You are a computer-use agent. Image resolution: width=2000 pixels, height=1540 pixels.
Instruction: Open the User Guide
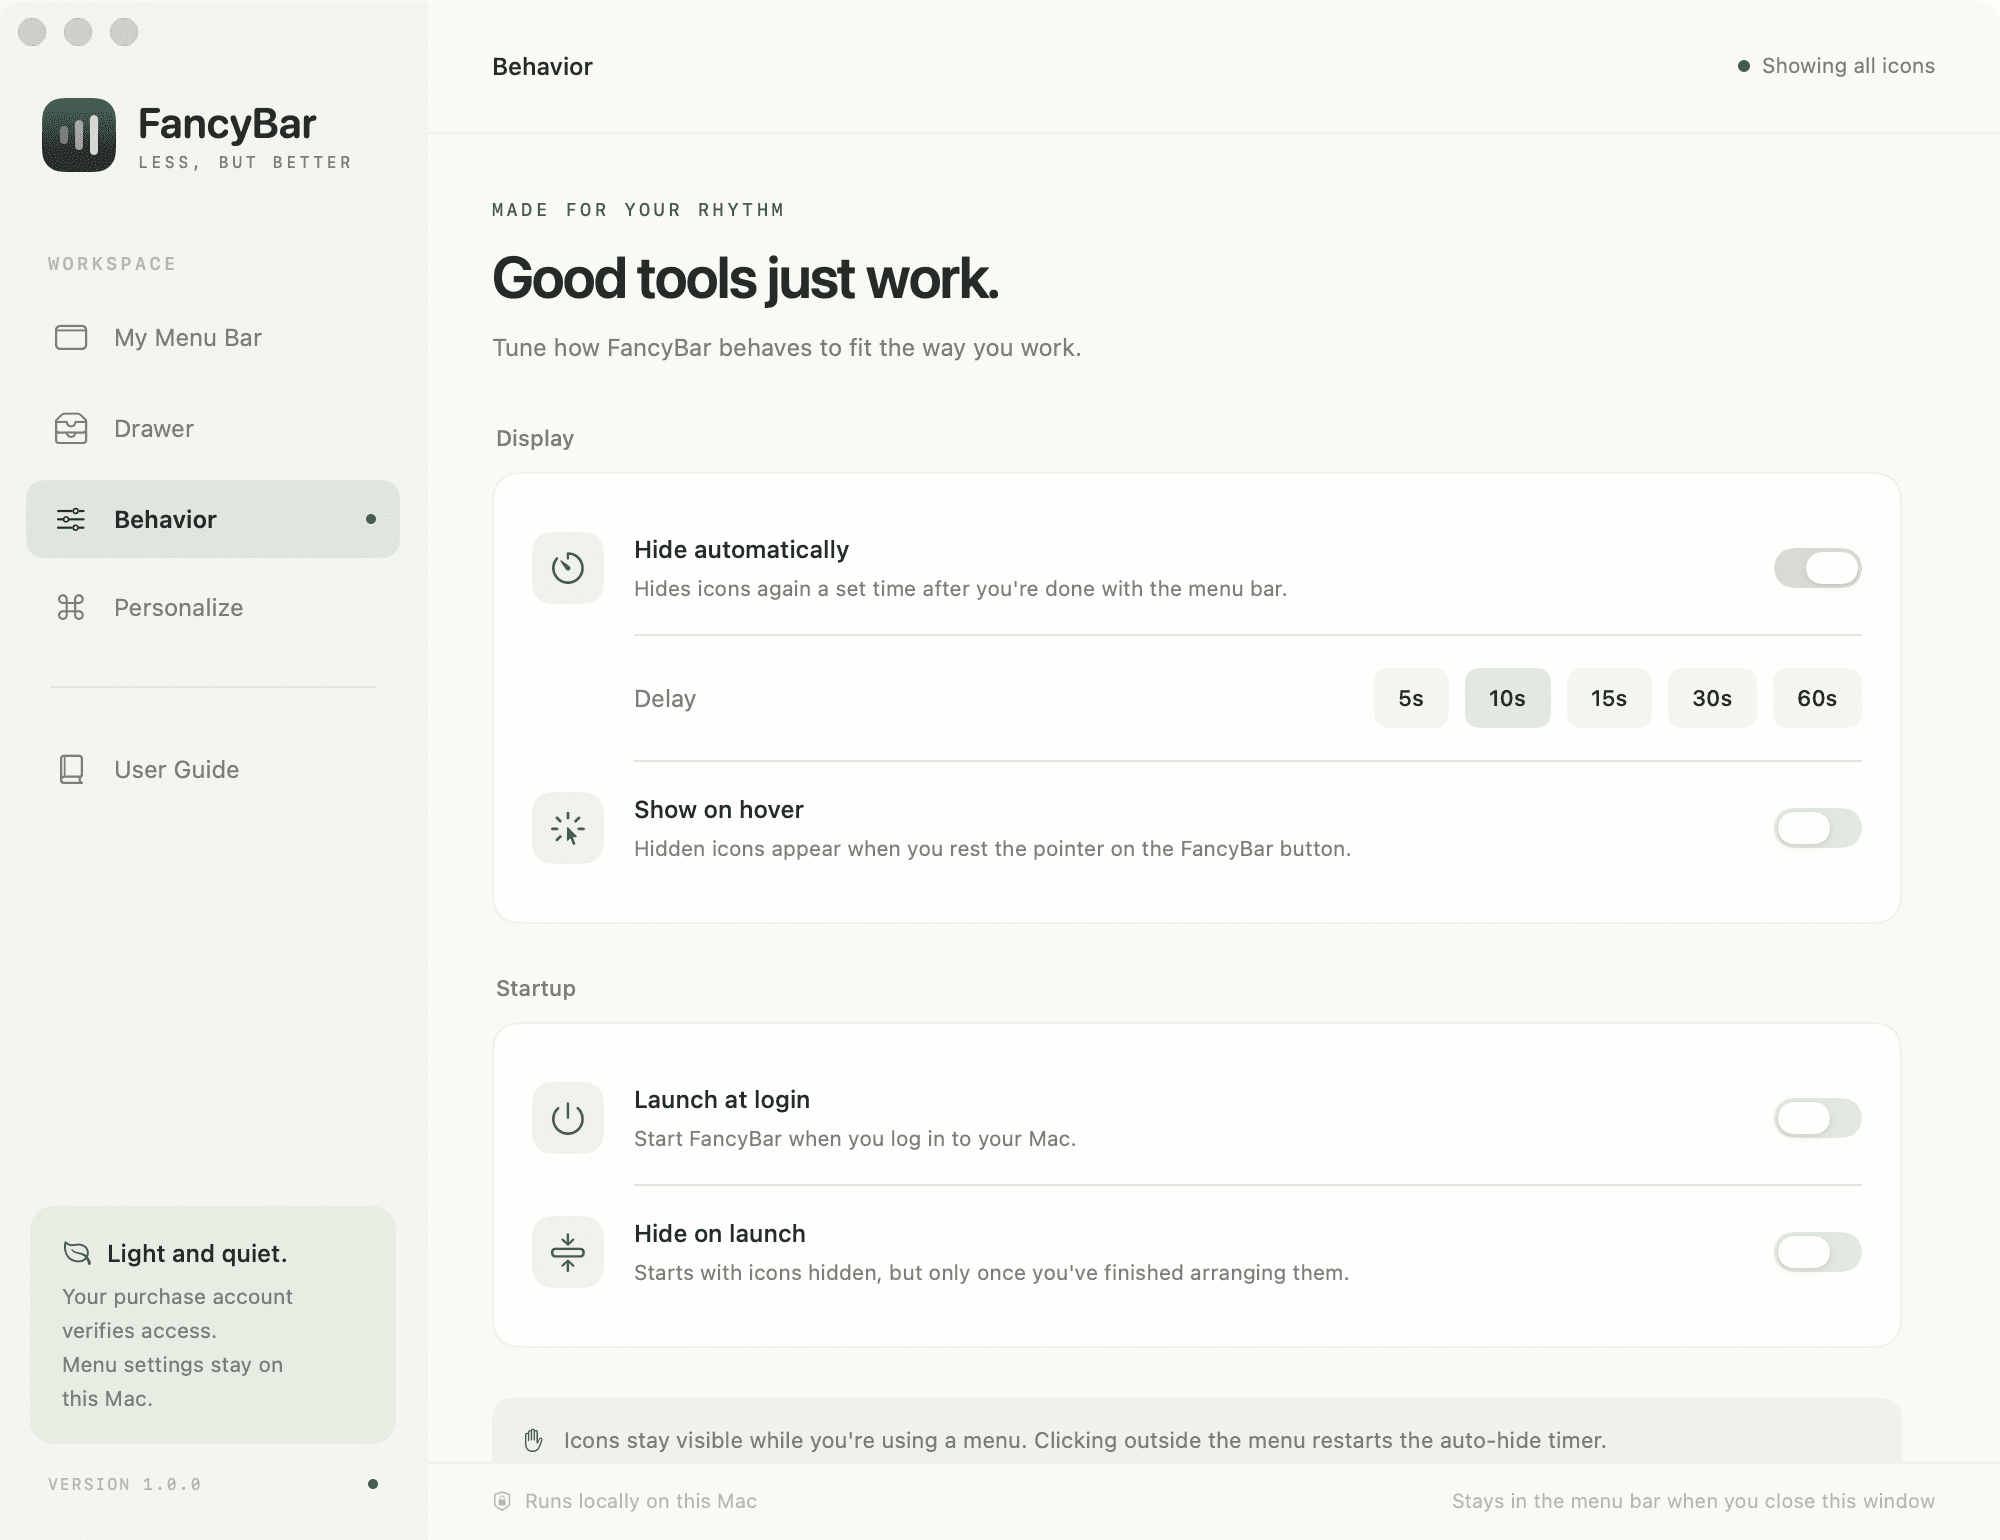[x=213, y=769]
